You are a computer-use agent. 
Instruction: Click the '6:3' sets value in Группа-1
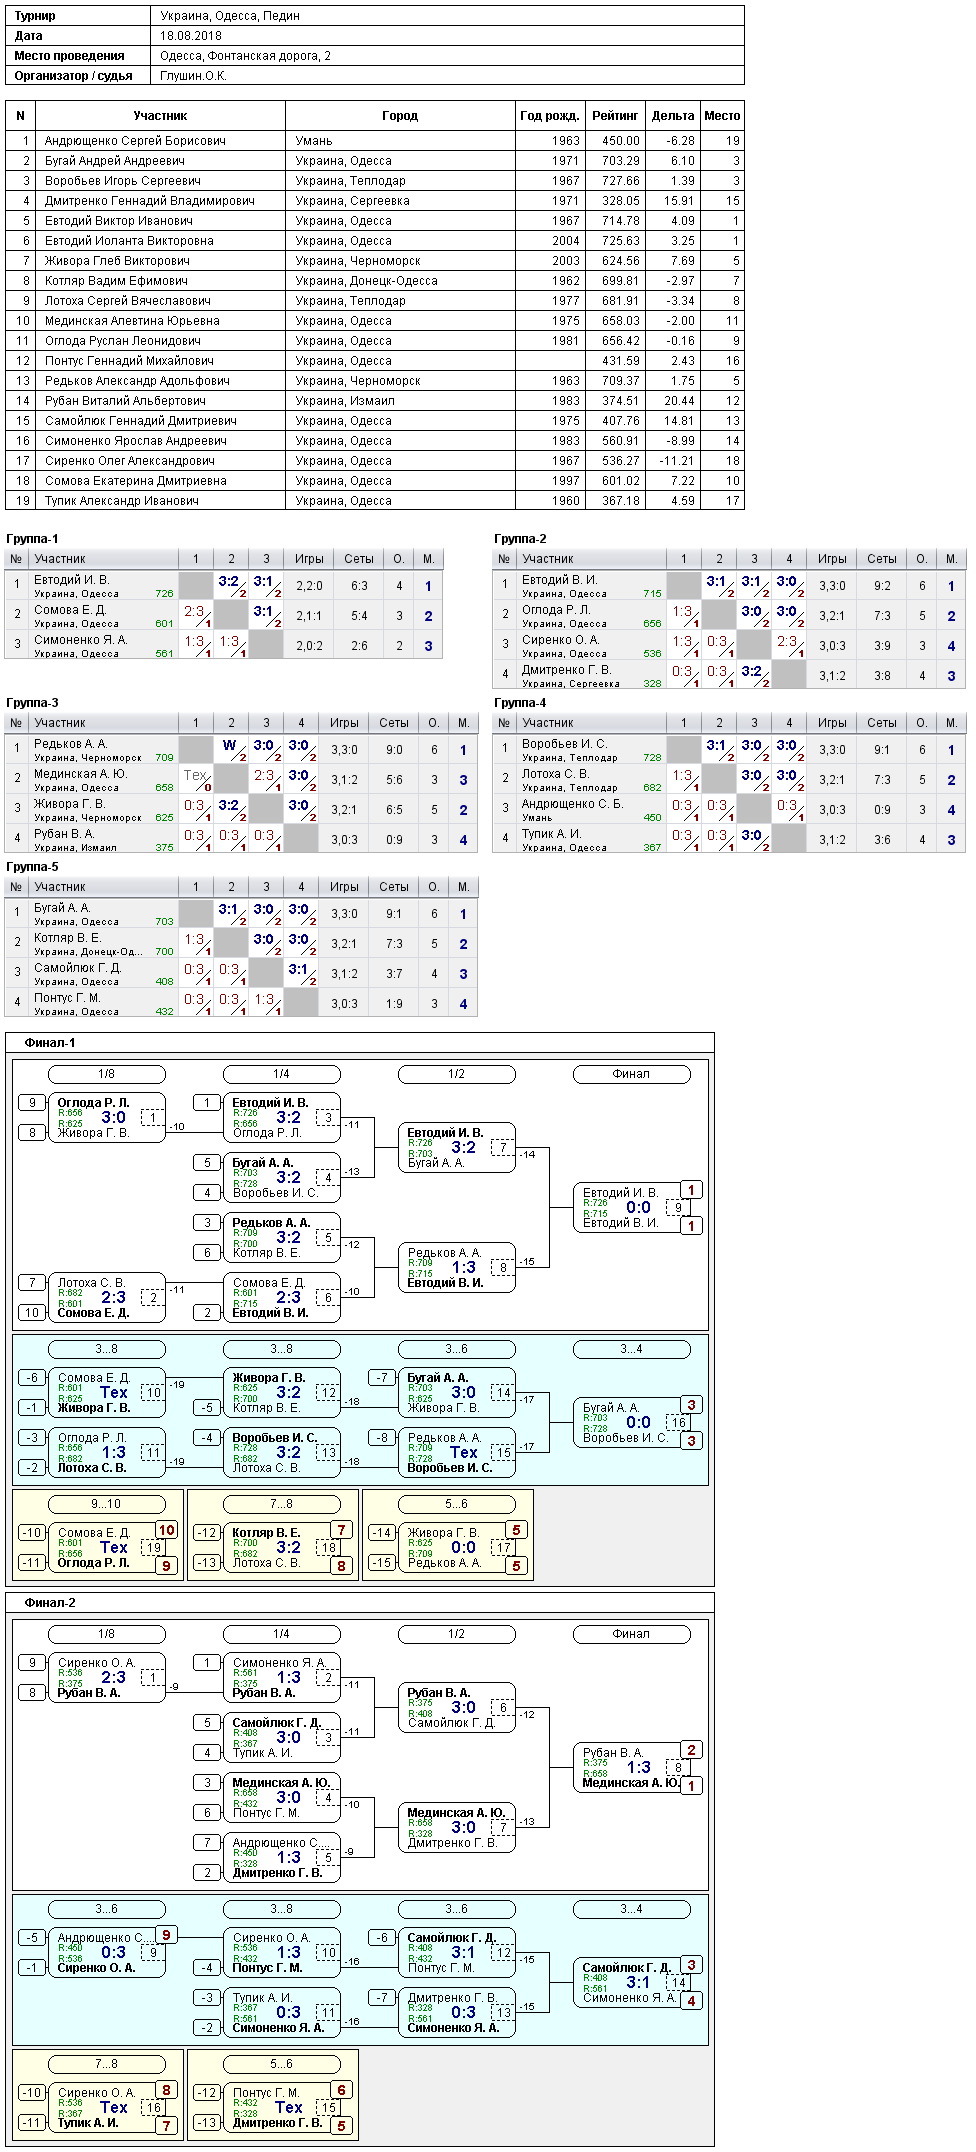pyautogui.click(x=359, y=586)
